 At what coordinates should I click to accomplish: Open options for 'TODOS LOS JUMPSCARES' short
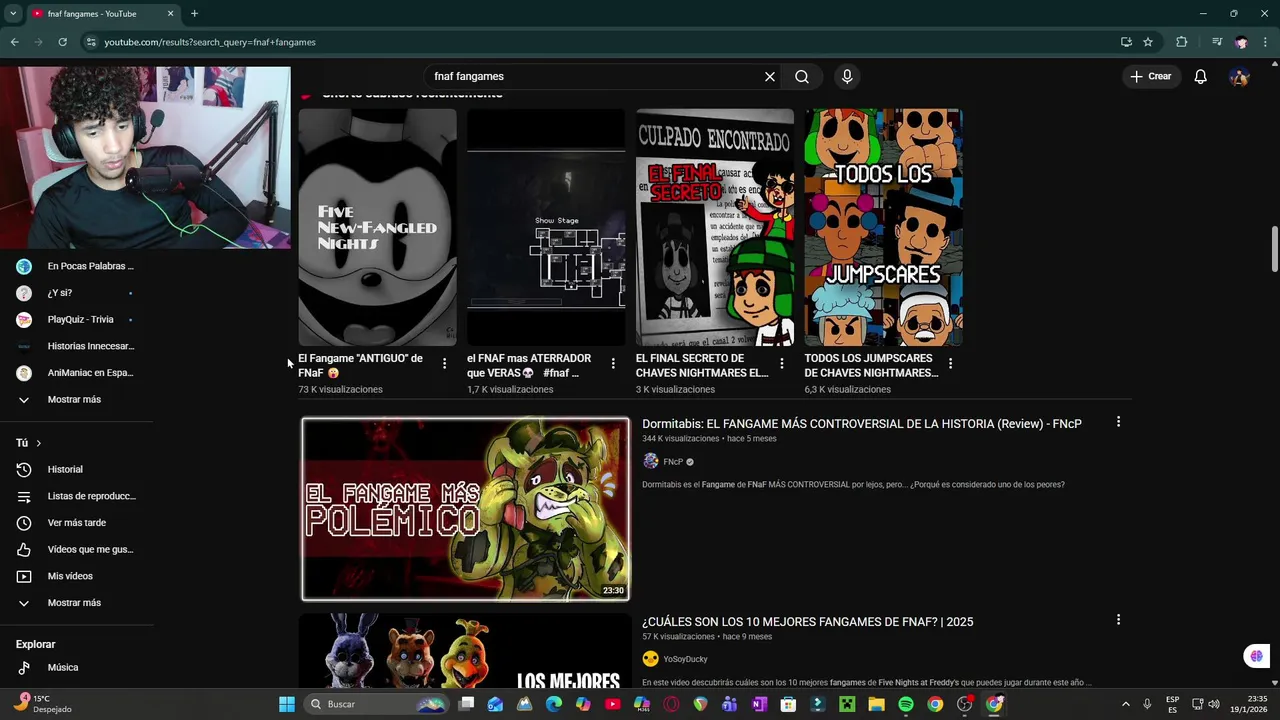coord(950,364)
